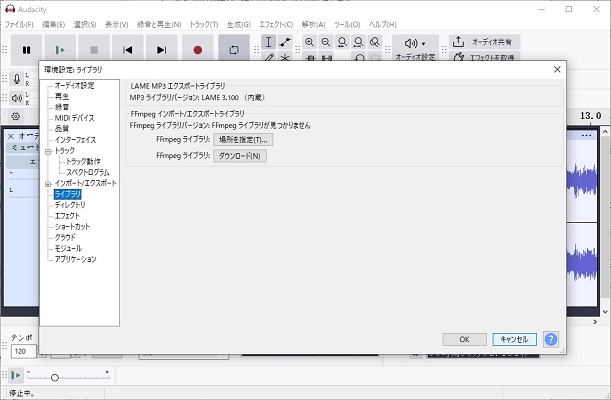The image size is (611, 400).
Task: Click the timeline options gear icon
Action: 16,116
